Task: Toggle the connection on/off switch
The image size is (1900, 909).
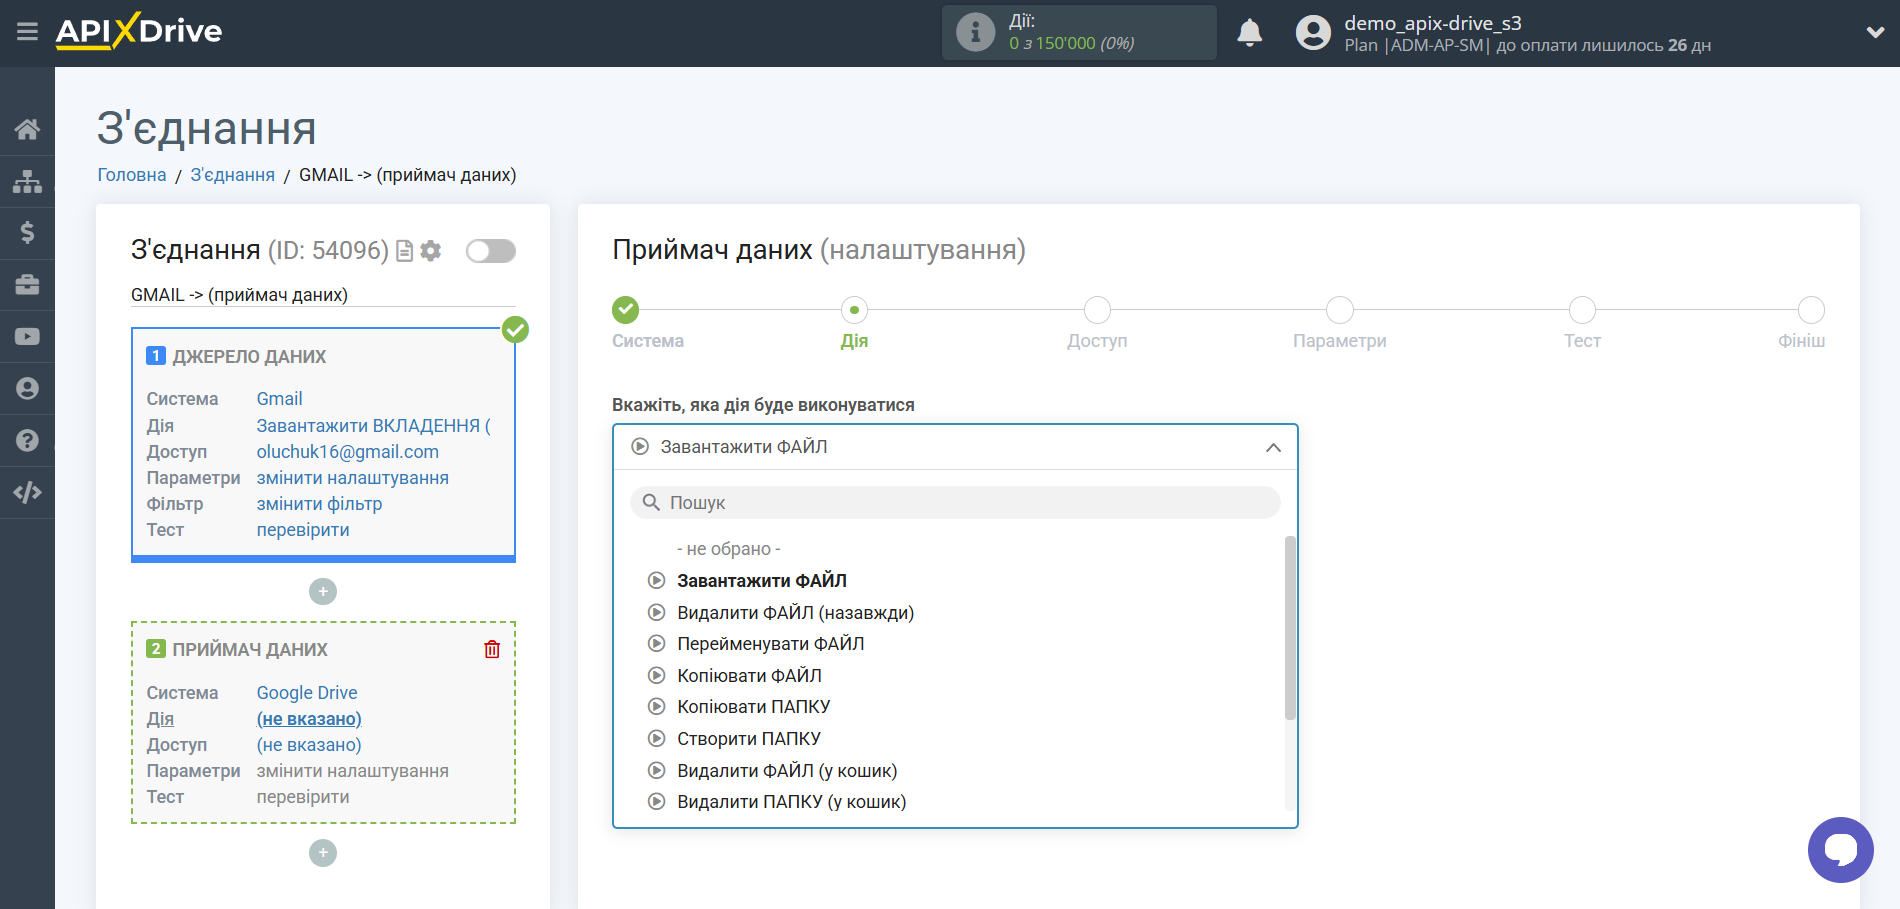Action: (491, 251)
